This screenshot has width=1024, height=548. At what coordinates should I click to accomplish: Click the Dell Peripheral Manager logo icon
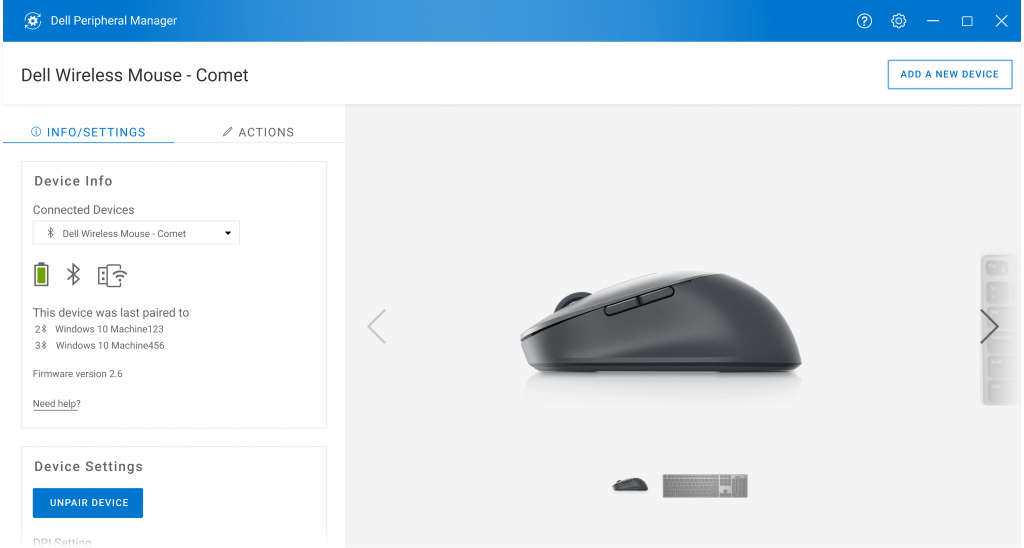pos(33,21)
